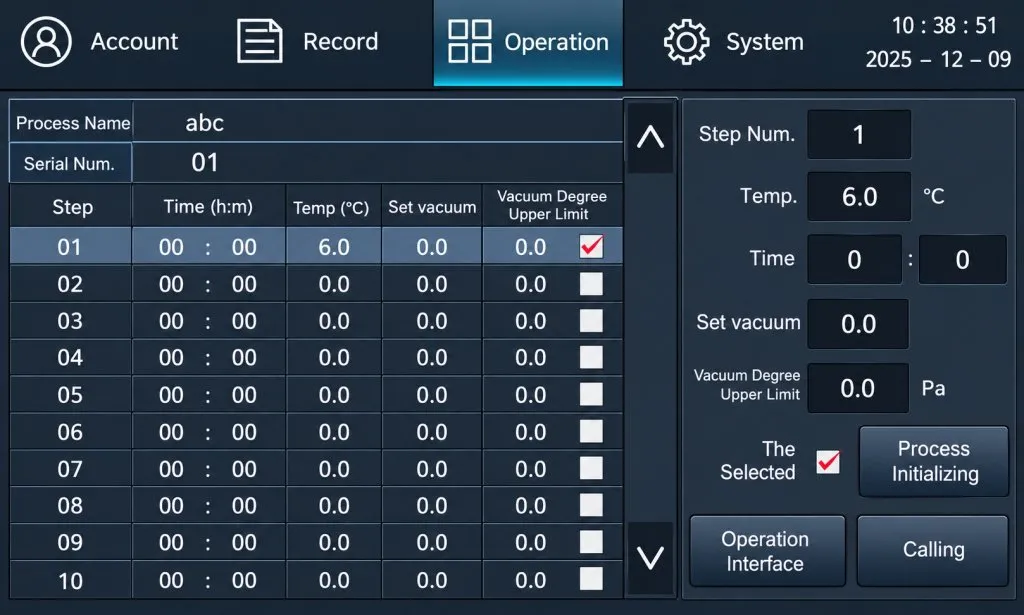Enable the step 10 checkbox
1024x615 pixels.
[592, 579]
